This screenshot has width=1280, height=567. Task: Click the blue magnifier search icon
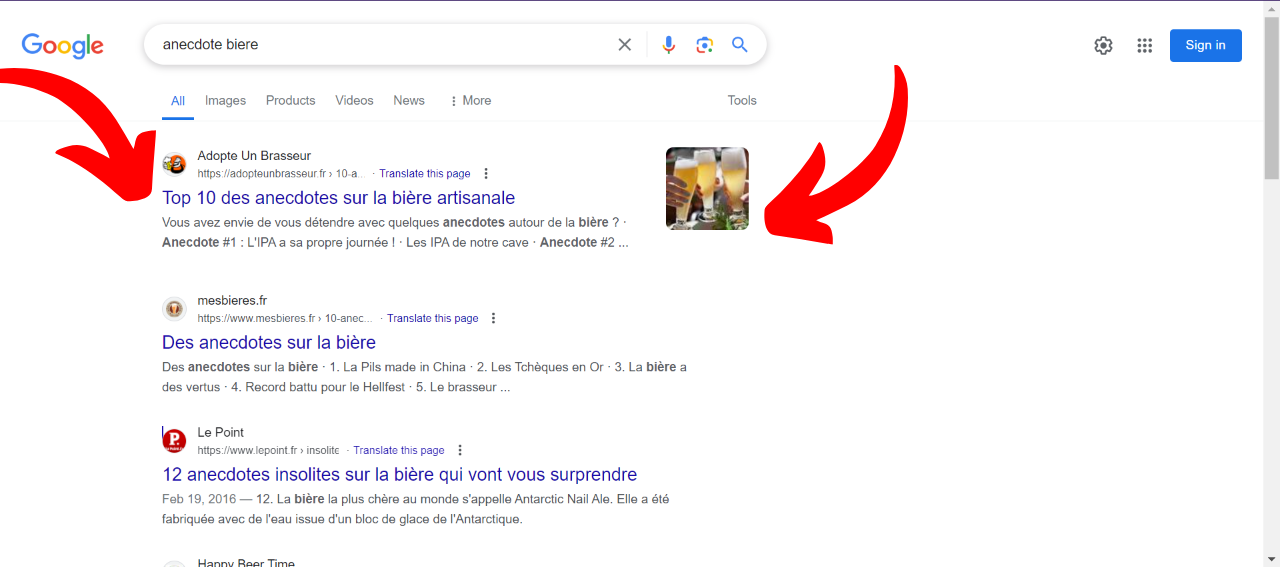tap(740, 45)
